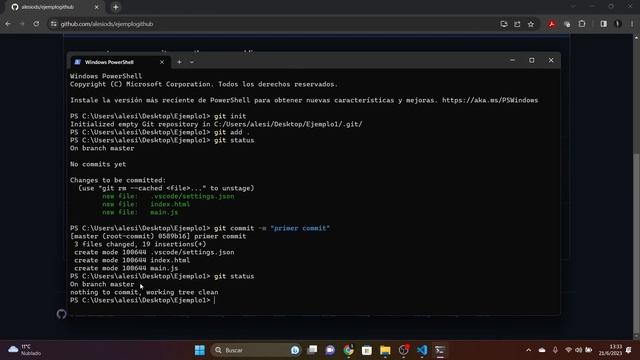Open Chrome tab search chevron
Viewport: 640px width, 360px height.
(573, 7)
